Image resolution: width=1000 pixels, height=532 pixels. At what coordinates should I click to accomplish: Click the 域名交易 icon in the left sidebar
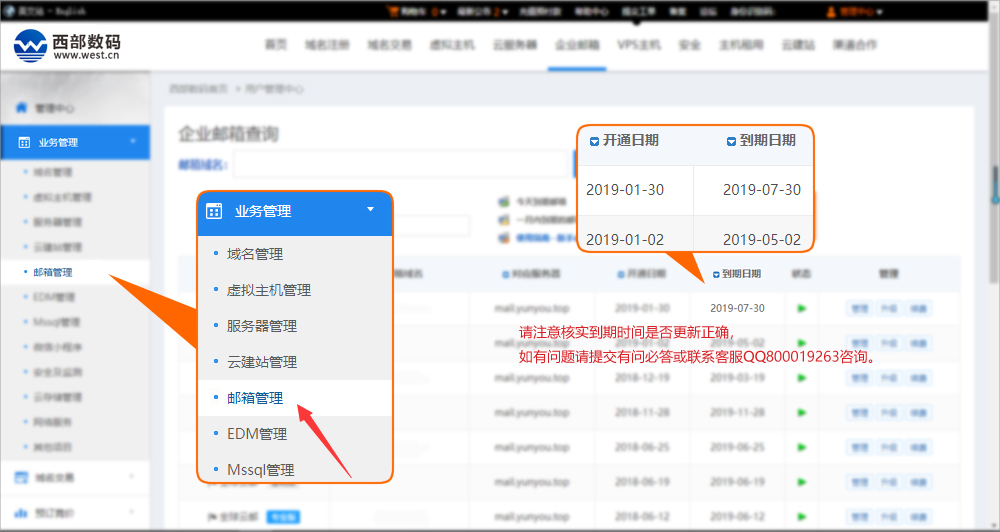22,477
